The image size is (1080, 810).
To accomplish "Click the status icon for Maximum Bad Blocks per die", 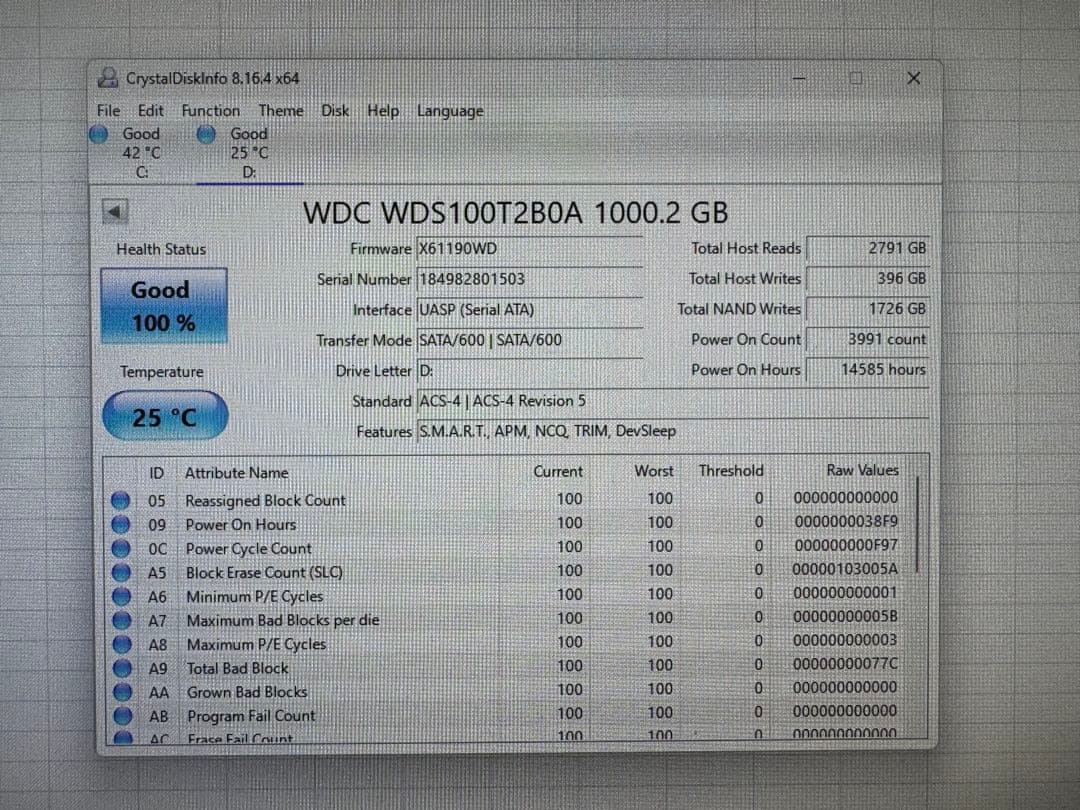I will [122, 620].
